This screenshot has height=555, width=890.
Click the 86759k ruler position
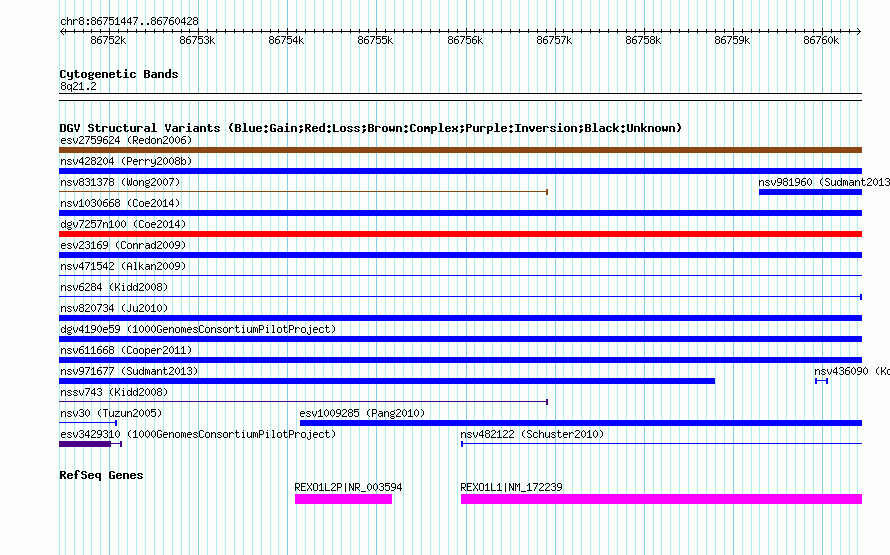tap(732, 40)
